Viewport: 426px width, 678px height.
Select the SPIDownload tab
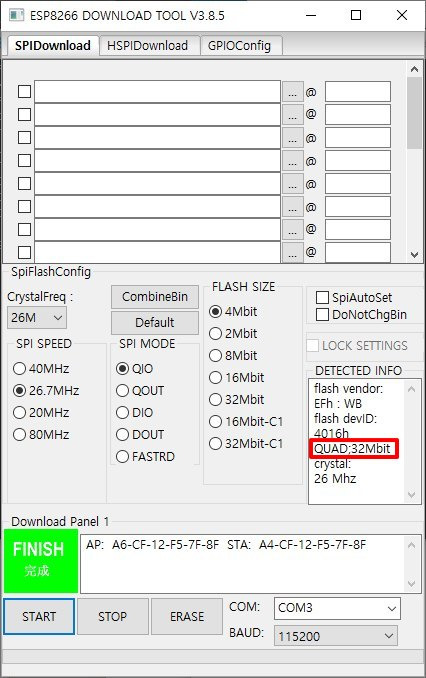52,45
